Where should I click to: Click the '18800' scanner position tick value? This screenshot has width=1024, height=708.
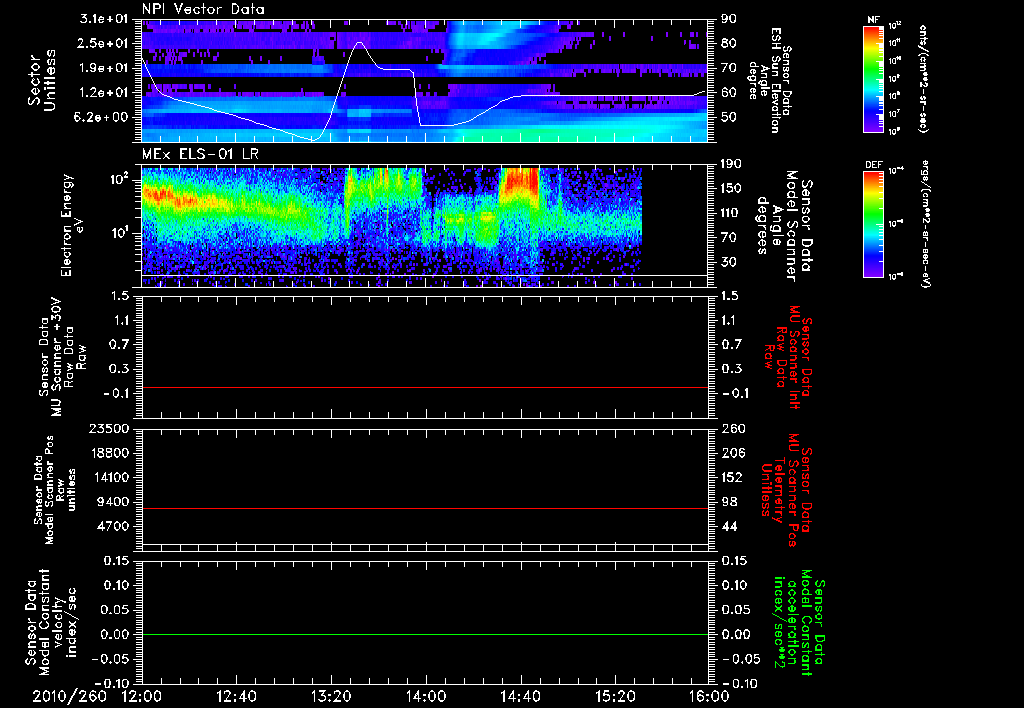110,453
